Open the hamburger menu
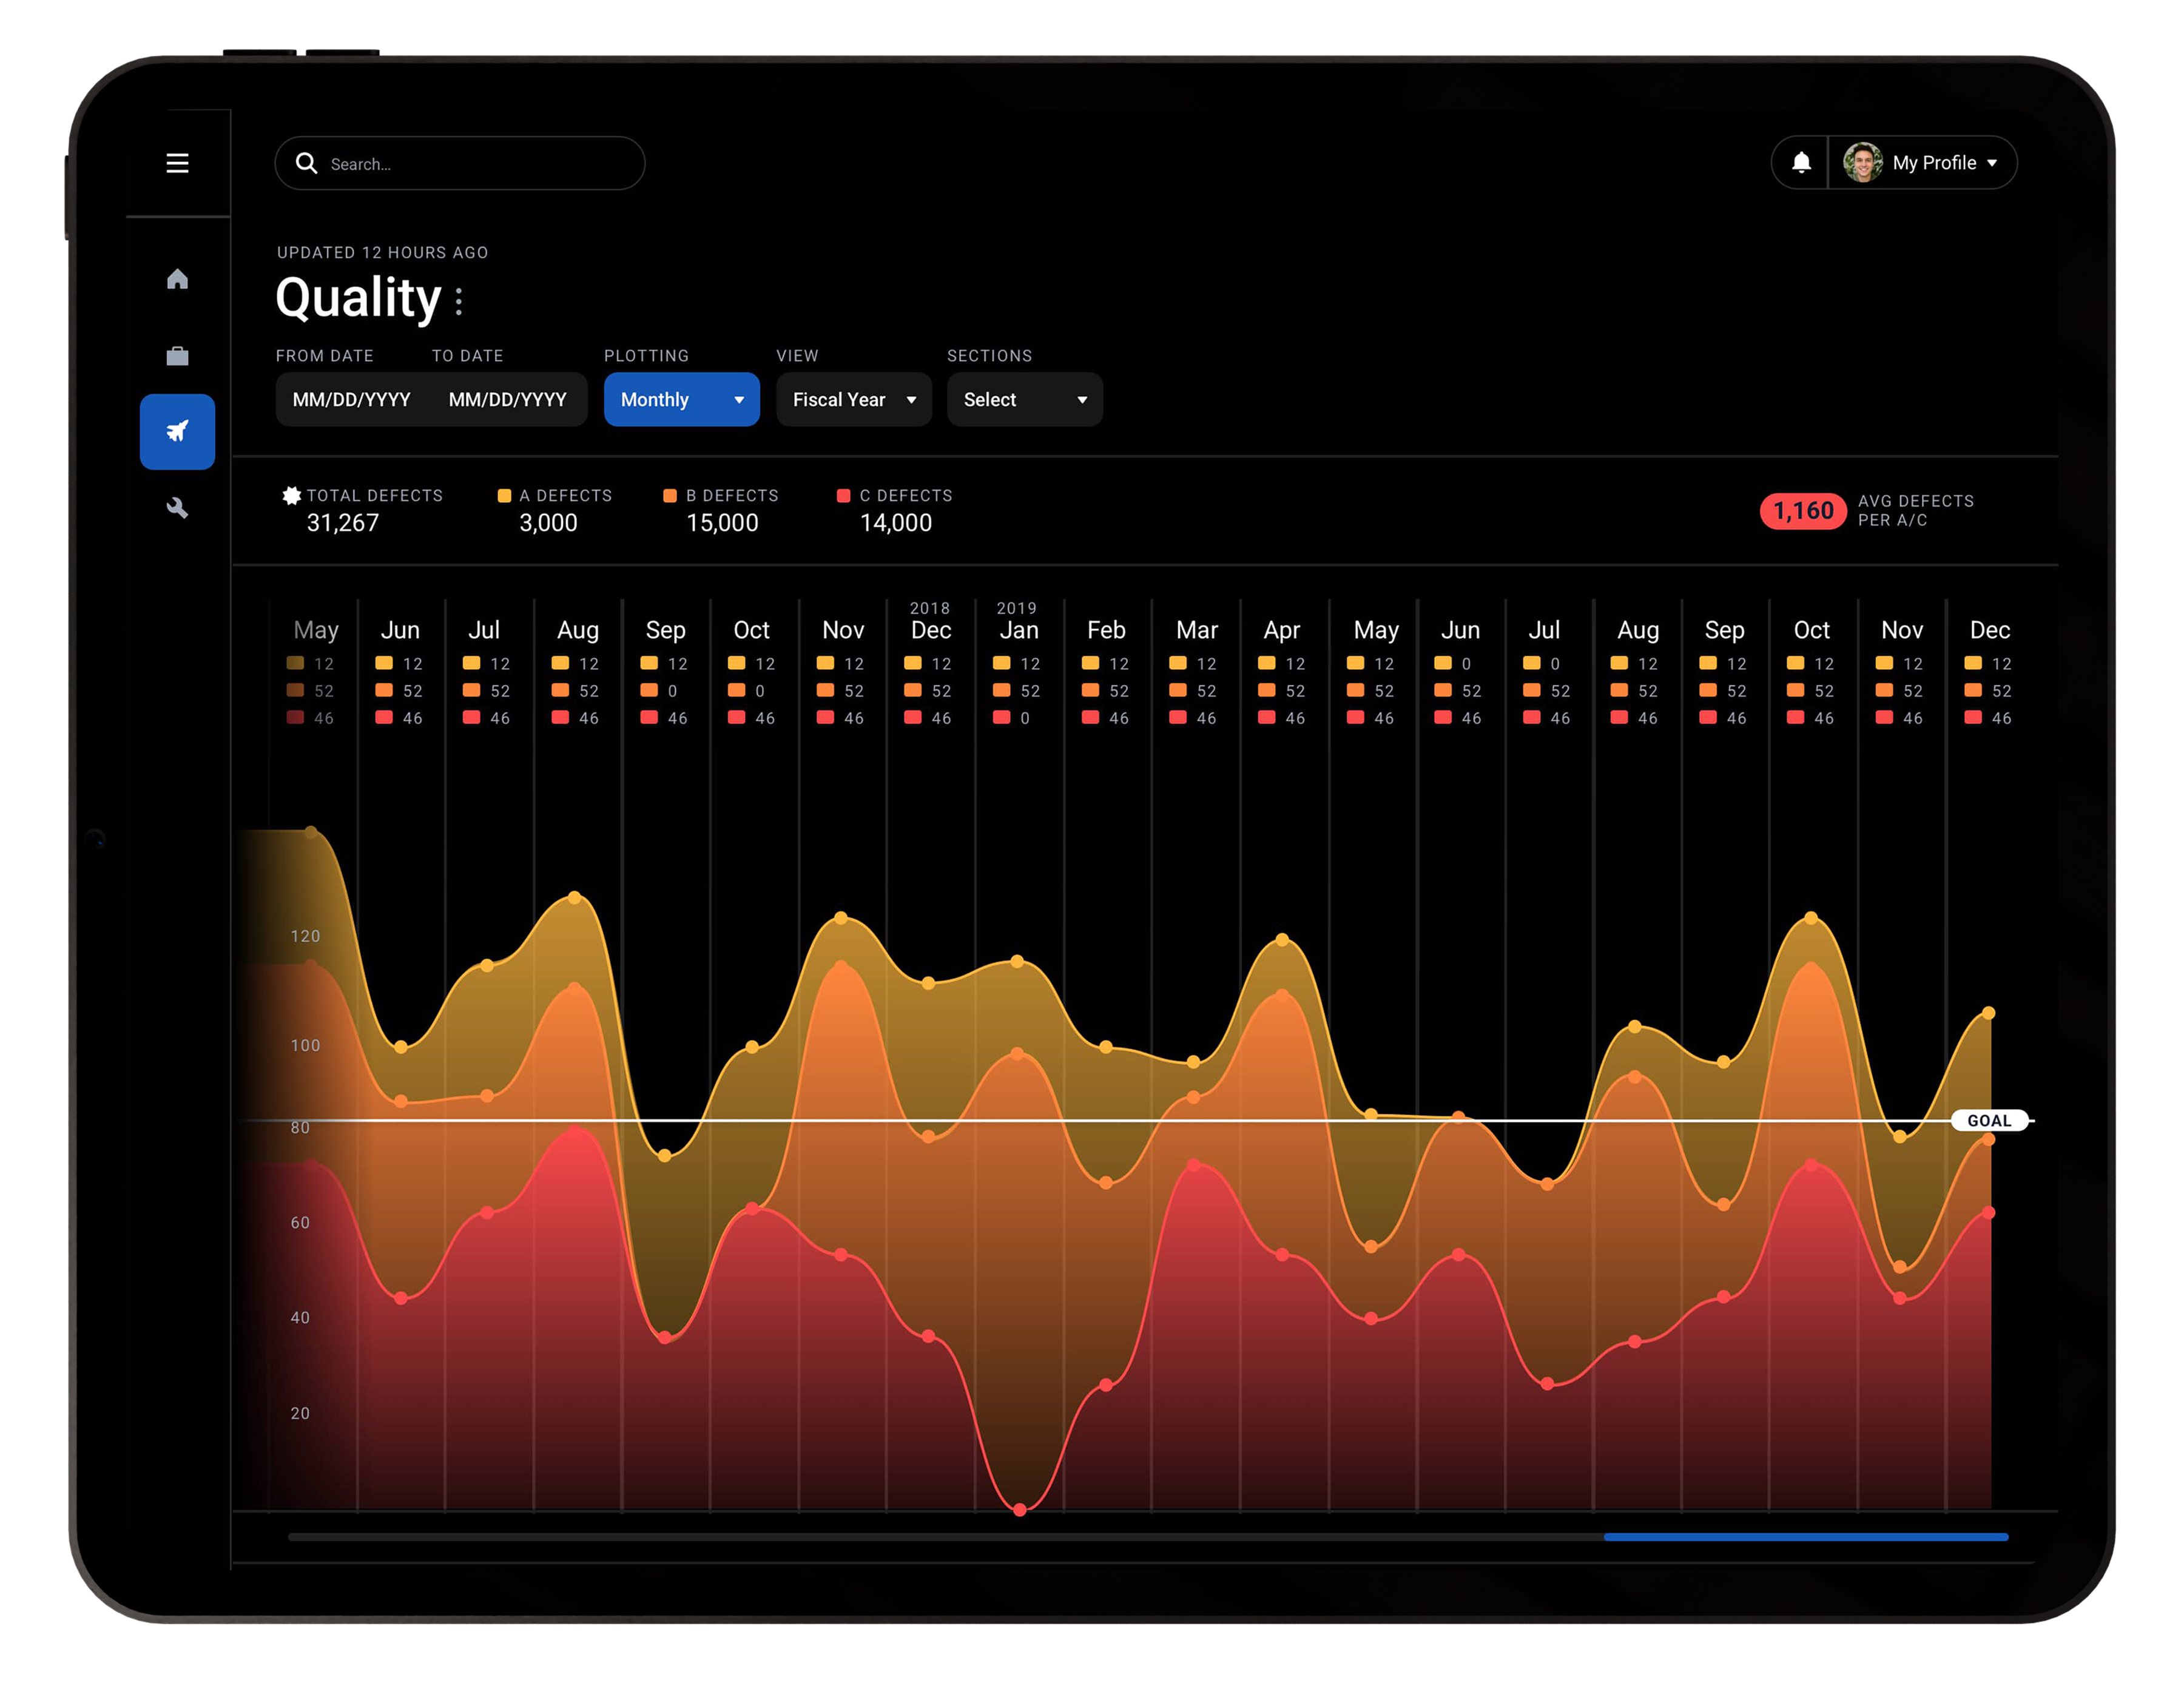 177,163
